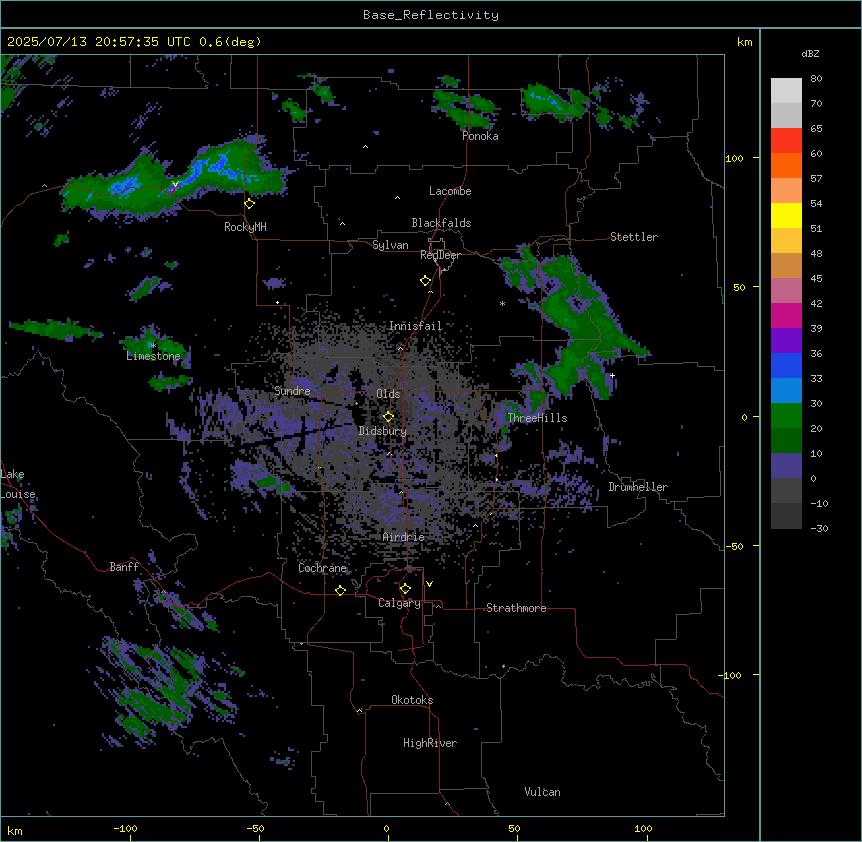
Task: Select the purple swatch between 39 and 36 dBZ
Action: [x=786, y=341]
